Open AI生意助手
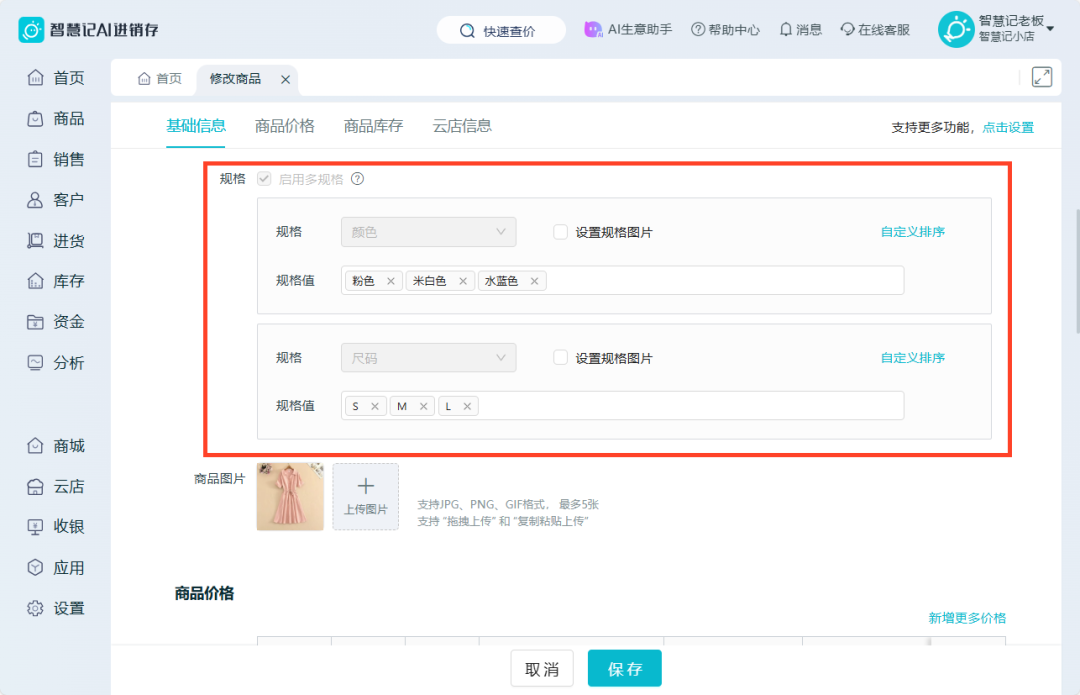This screenshot has width=1080, height=695. pyautogui.click(x=628, y=30)
